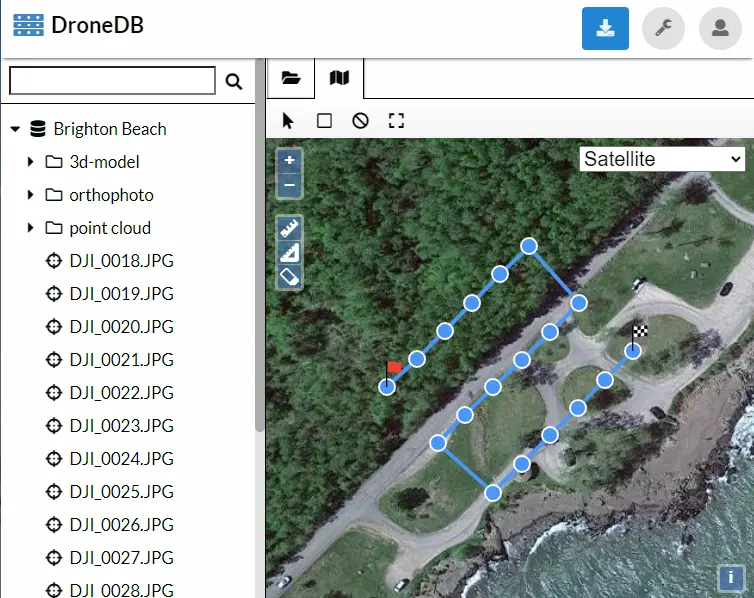Select DJI_0021.JPG in file list
The width and height of the screenshot is (754, 598).
click(121, 360)
